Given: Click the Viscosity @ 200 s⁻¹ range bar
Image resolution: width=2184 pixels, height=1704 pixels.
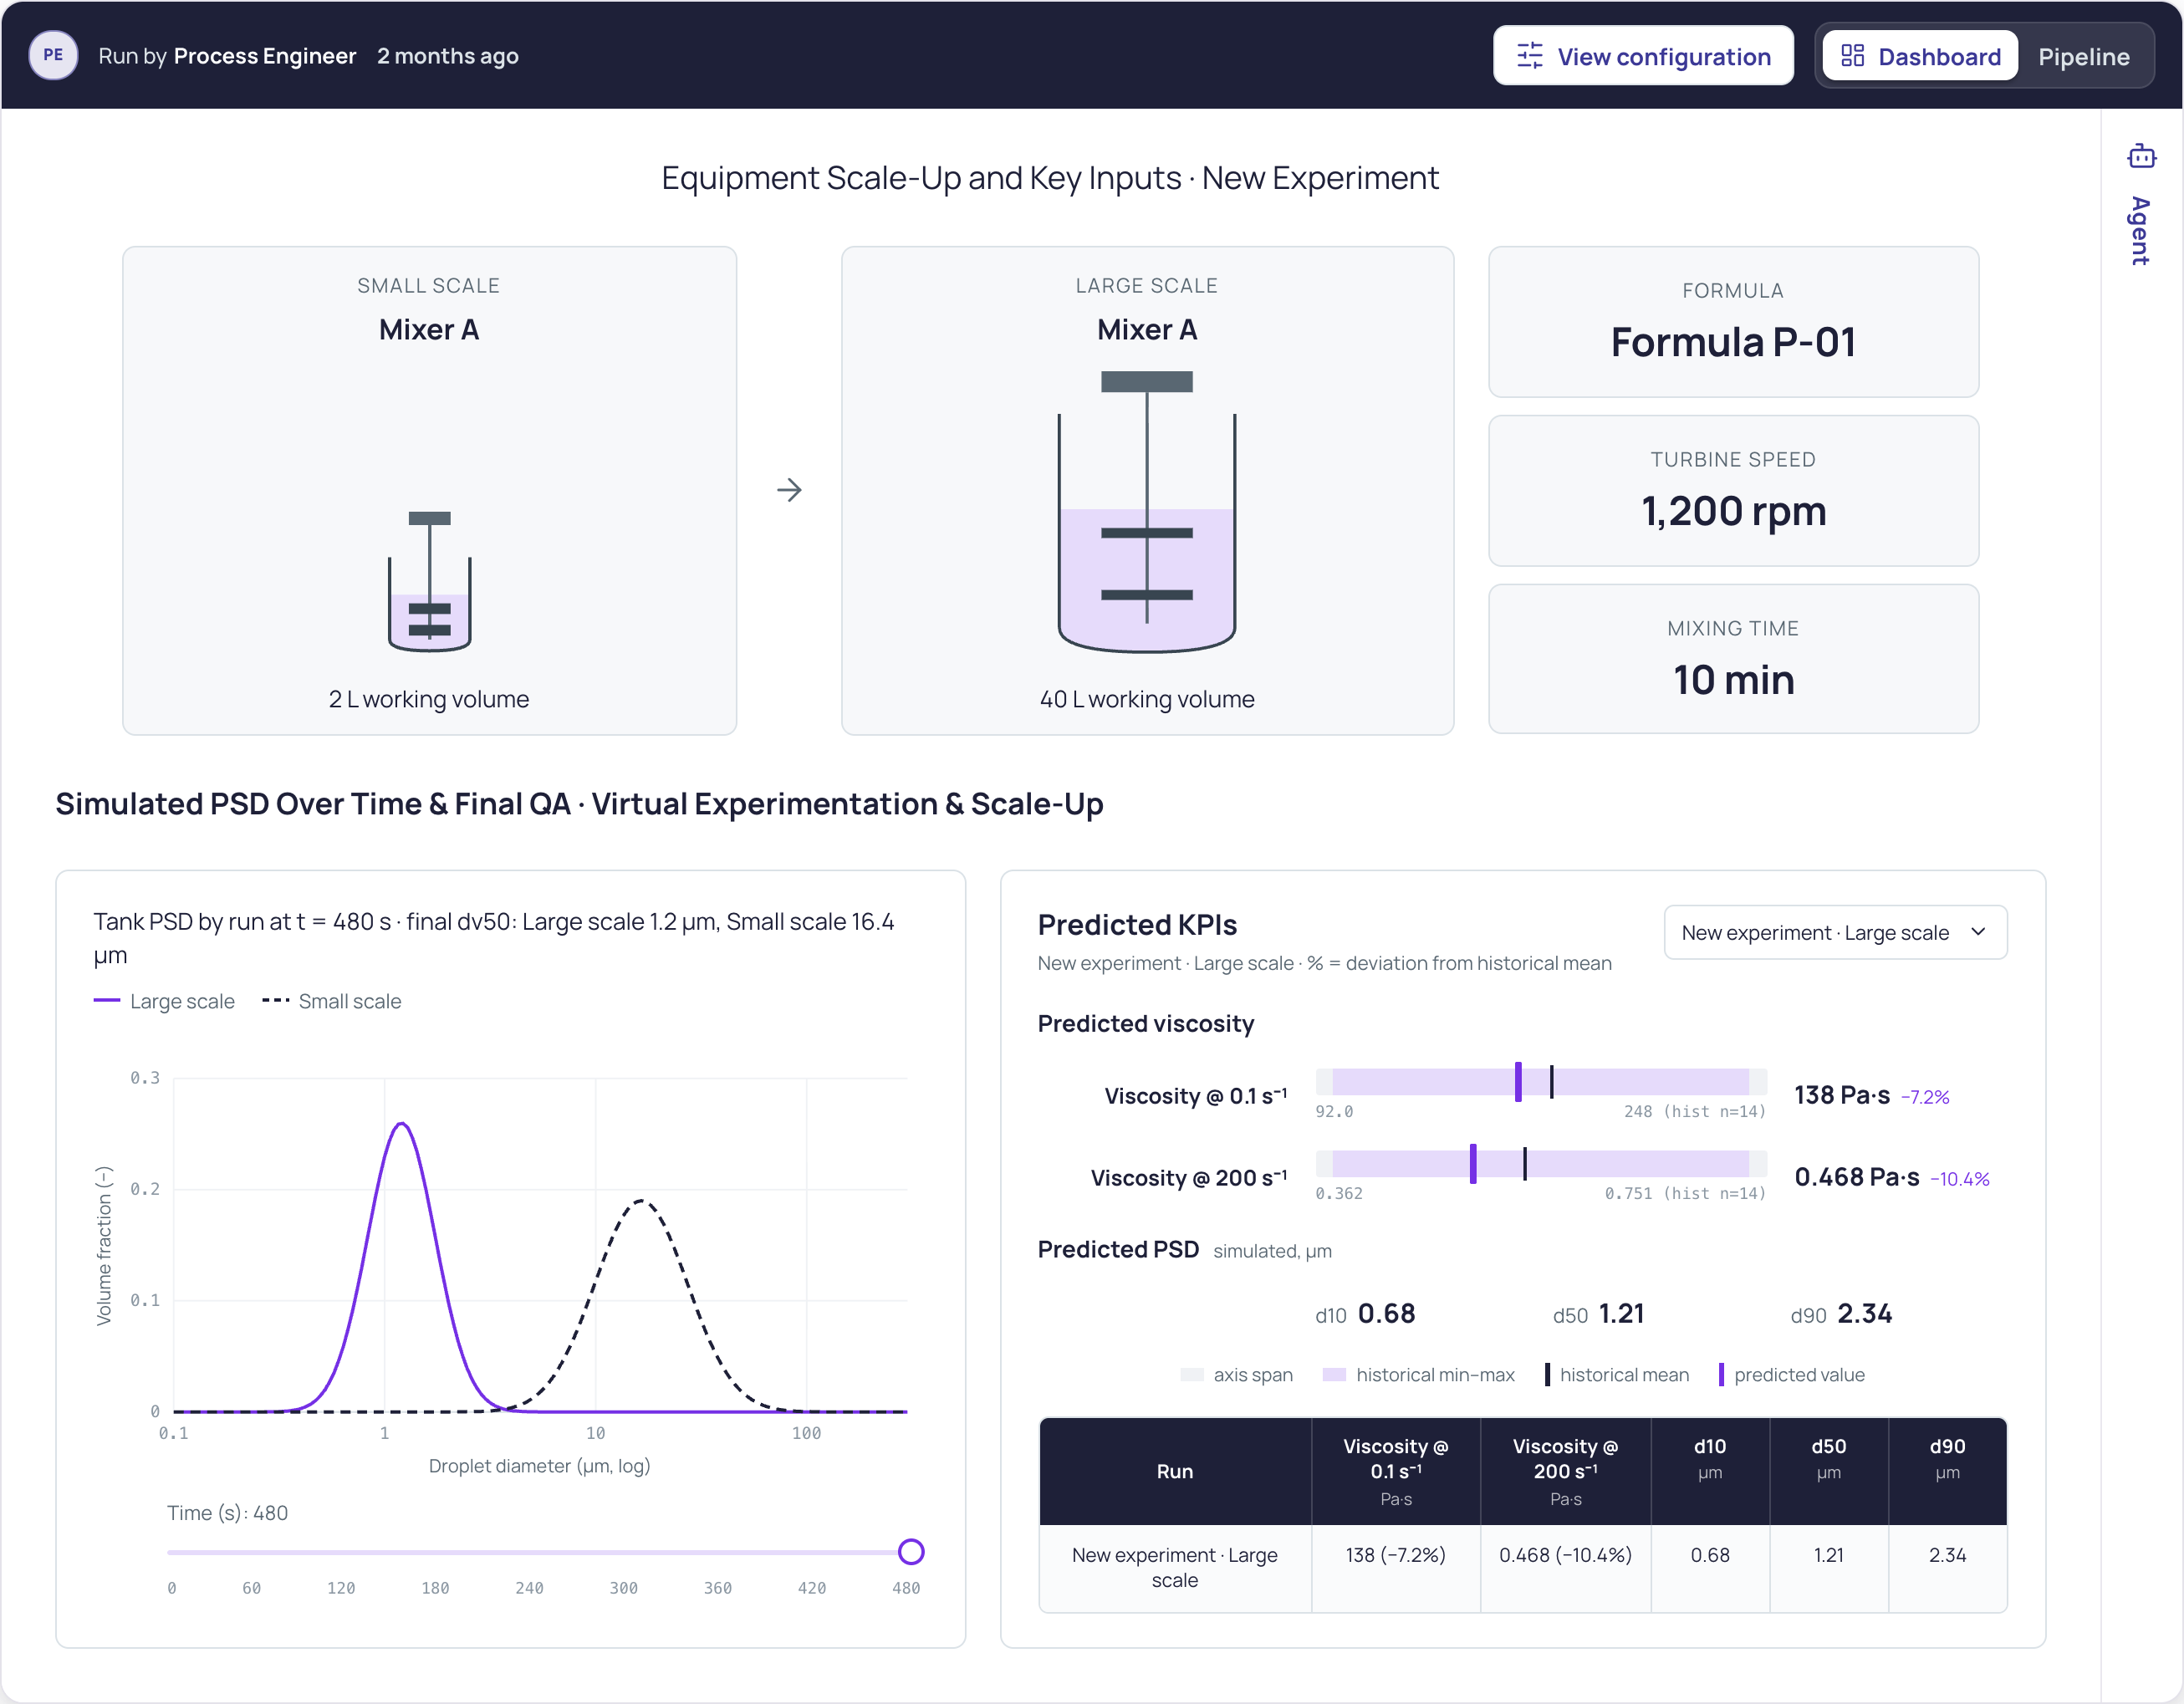Looking at the screenshot, I should coord(1540,1164).
